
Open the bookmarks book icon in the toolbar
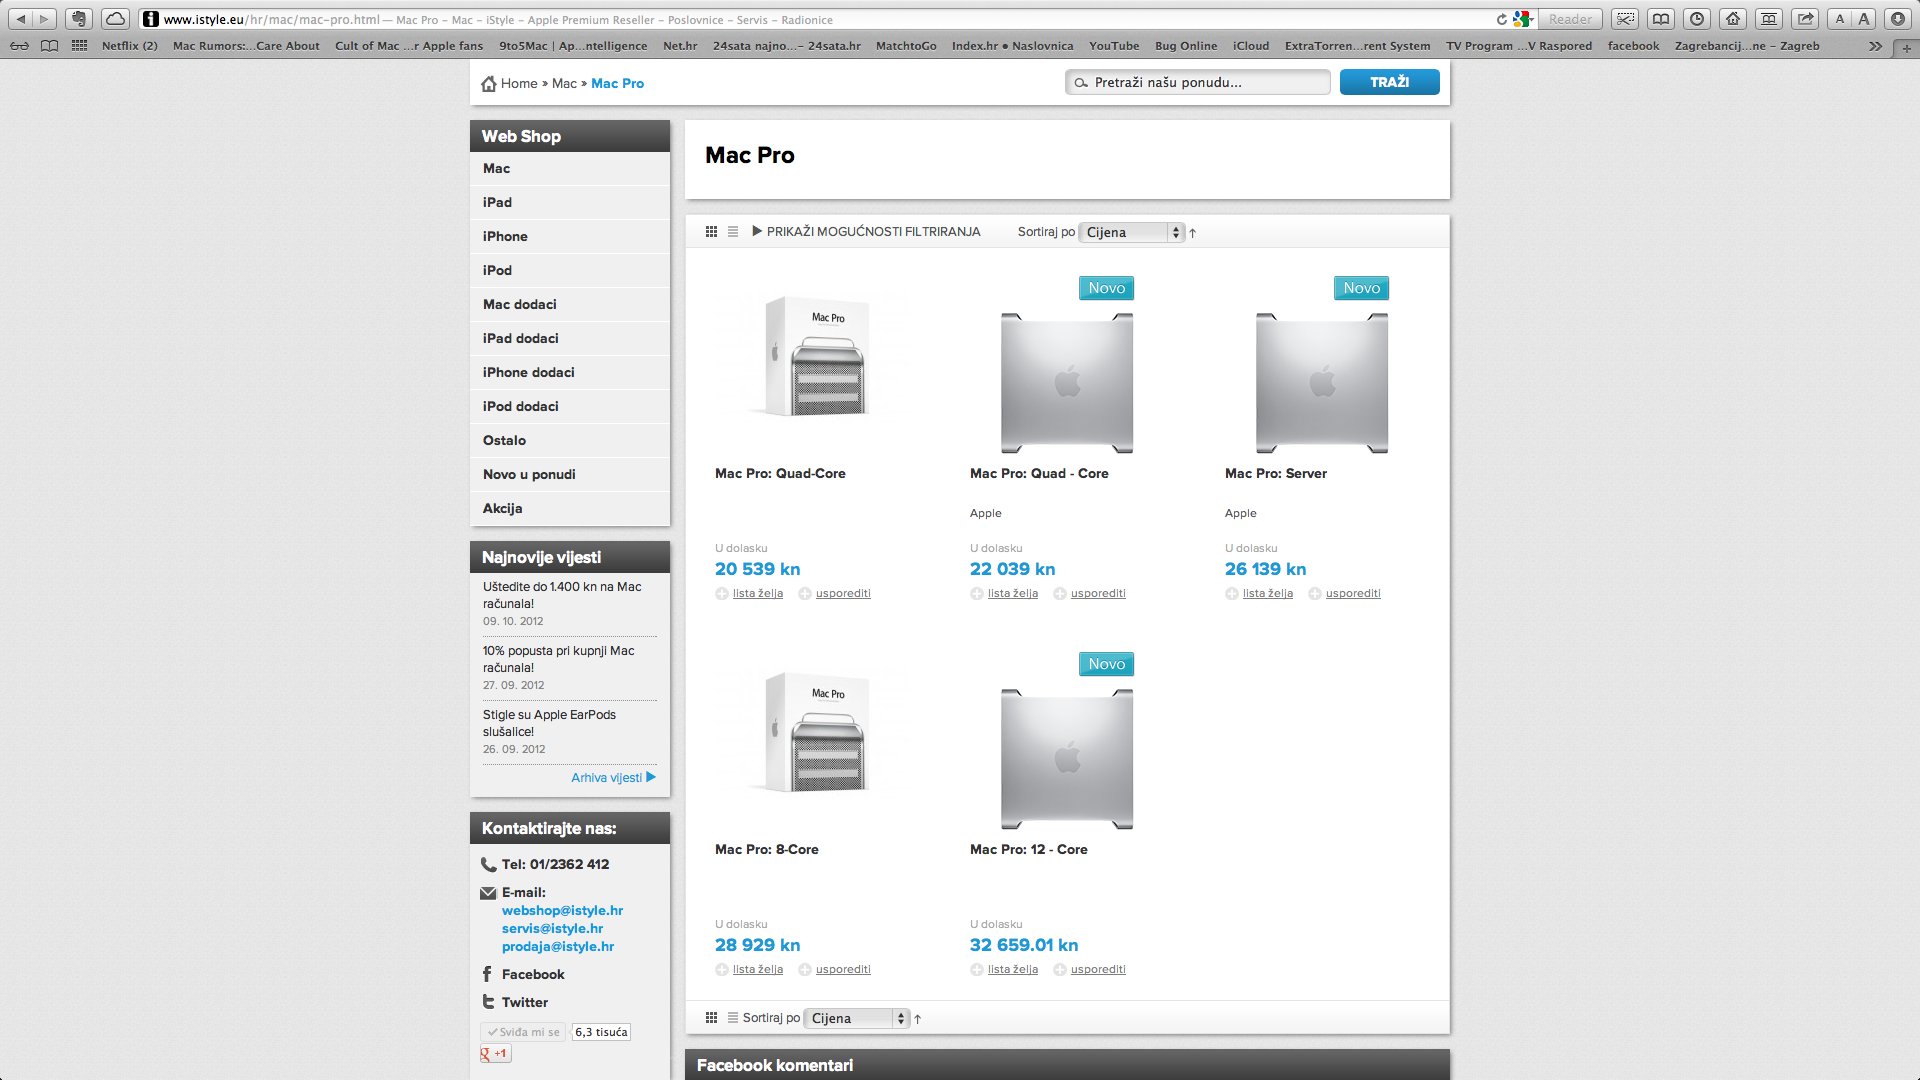[1661, 19]
